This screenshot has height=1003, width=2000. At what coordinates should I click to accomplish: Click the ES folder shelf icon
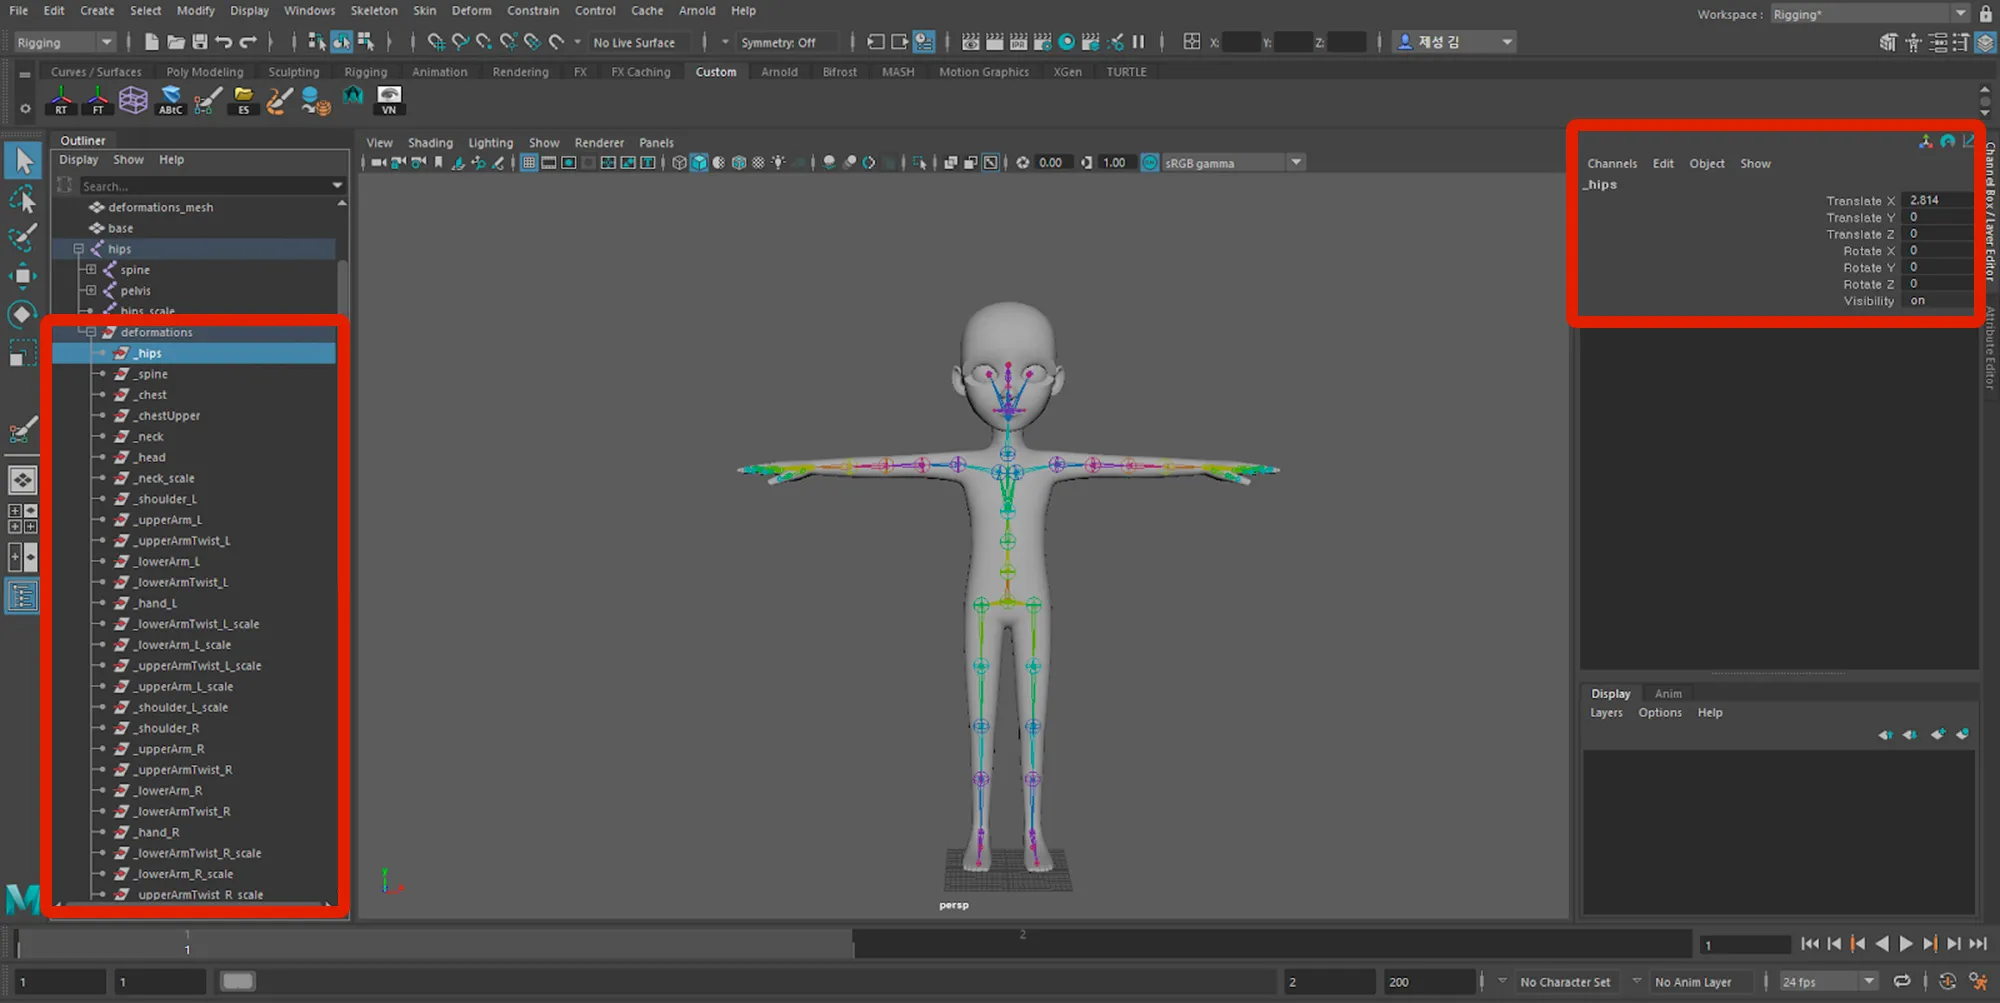[243, 100]
